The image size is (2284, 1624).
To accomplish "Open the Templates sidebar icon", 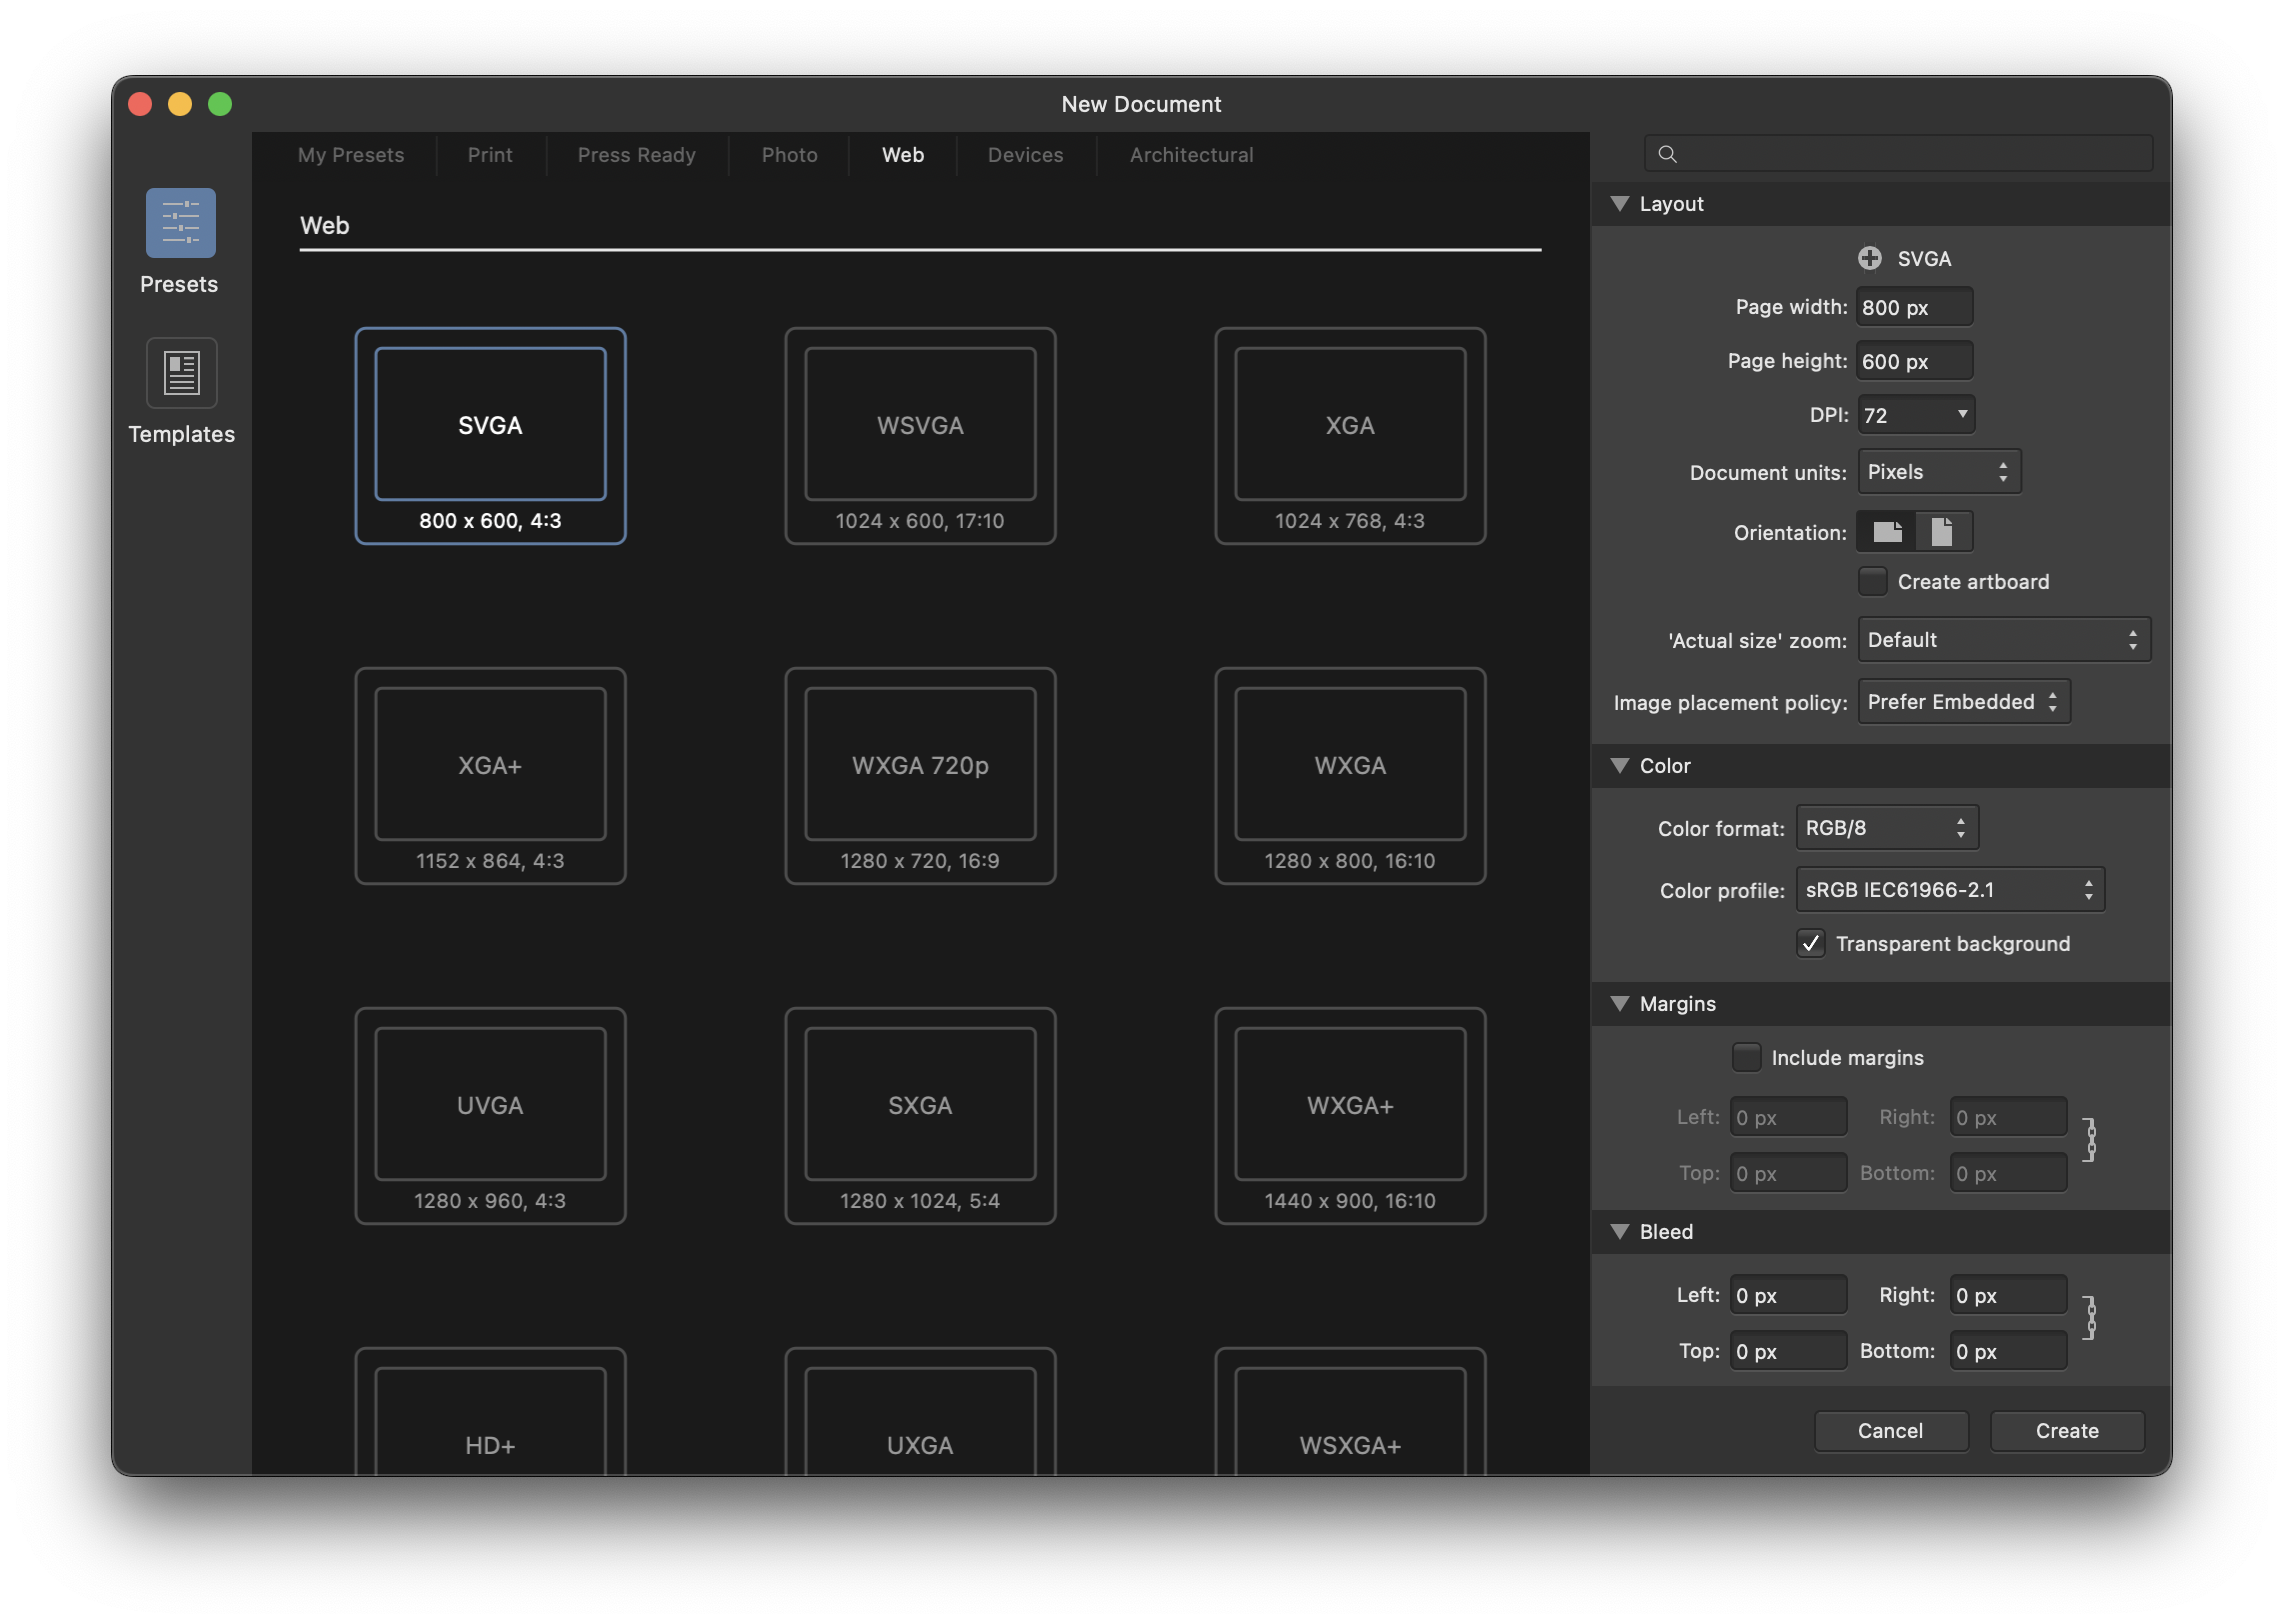I will 181,373.
